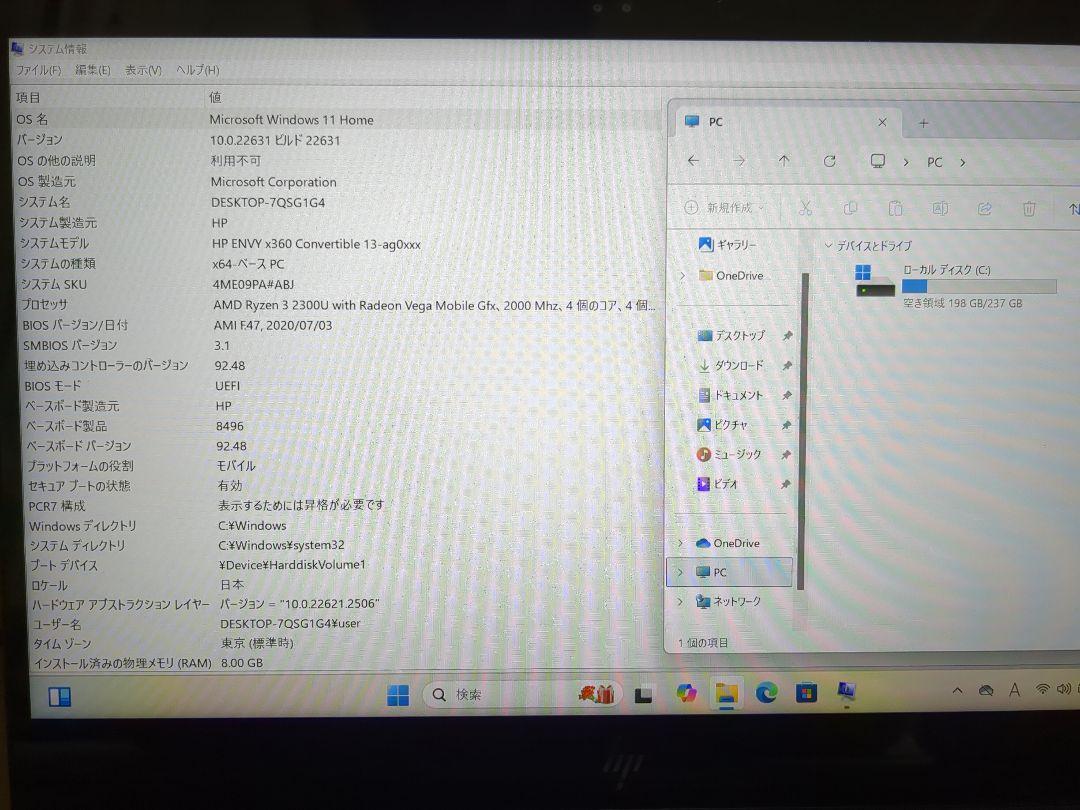Select the HP ENVY x360 Convertible value

[x=316, y=244]
